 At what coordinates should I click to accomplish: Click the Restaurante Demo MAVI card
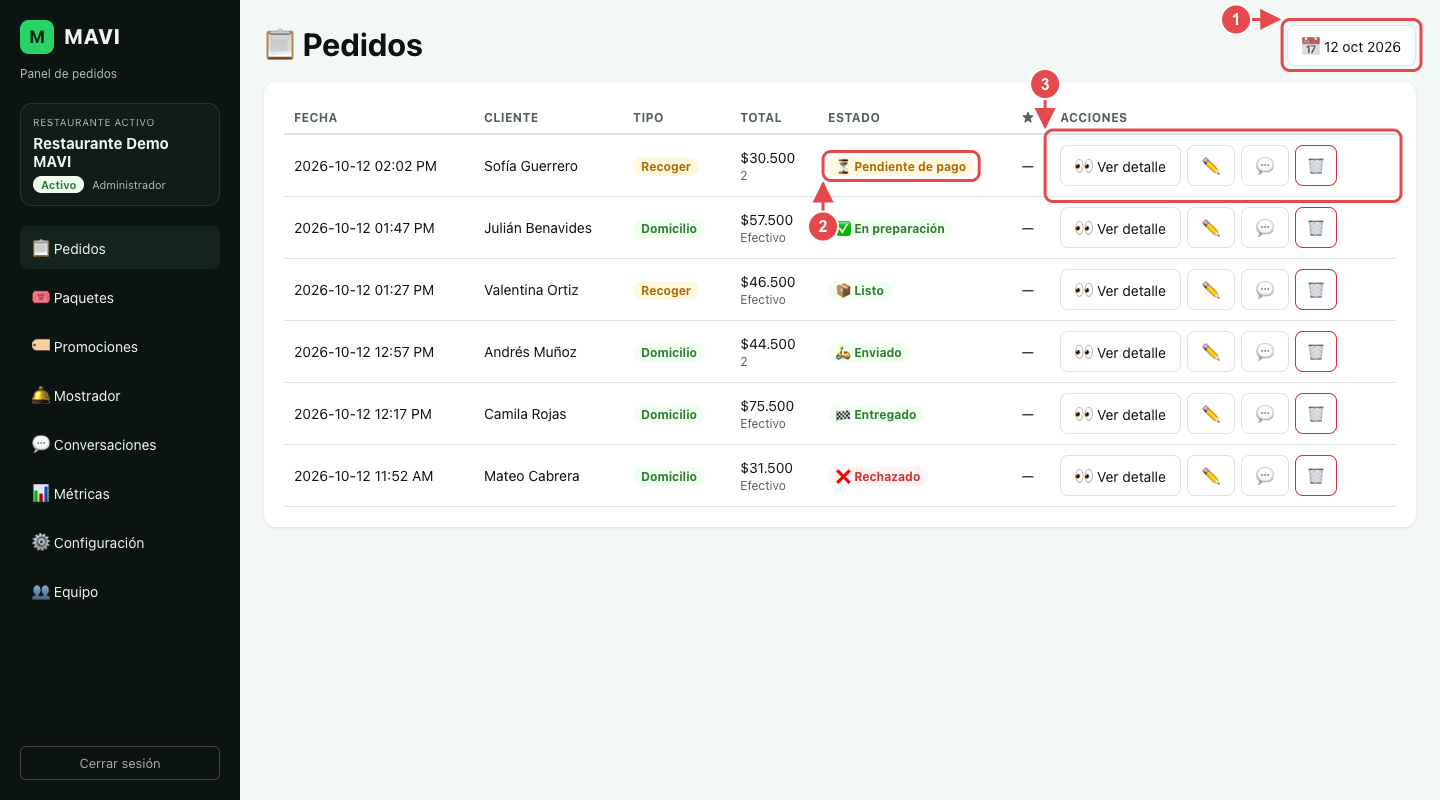point(120,154)
